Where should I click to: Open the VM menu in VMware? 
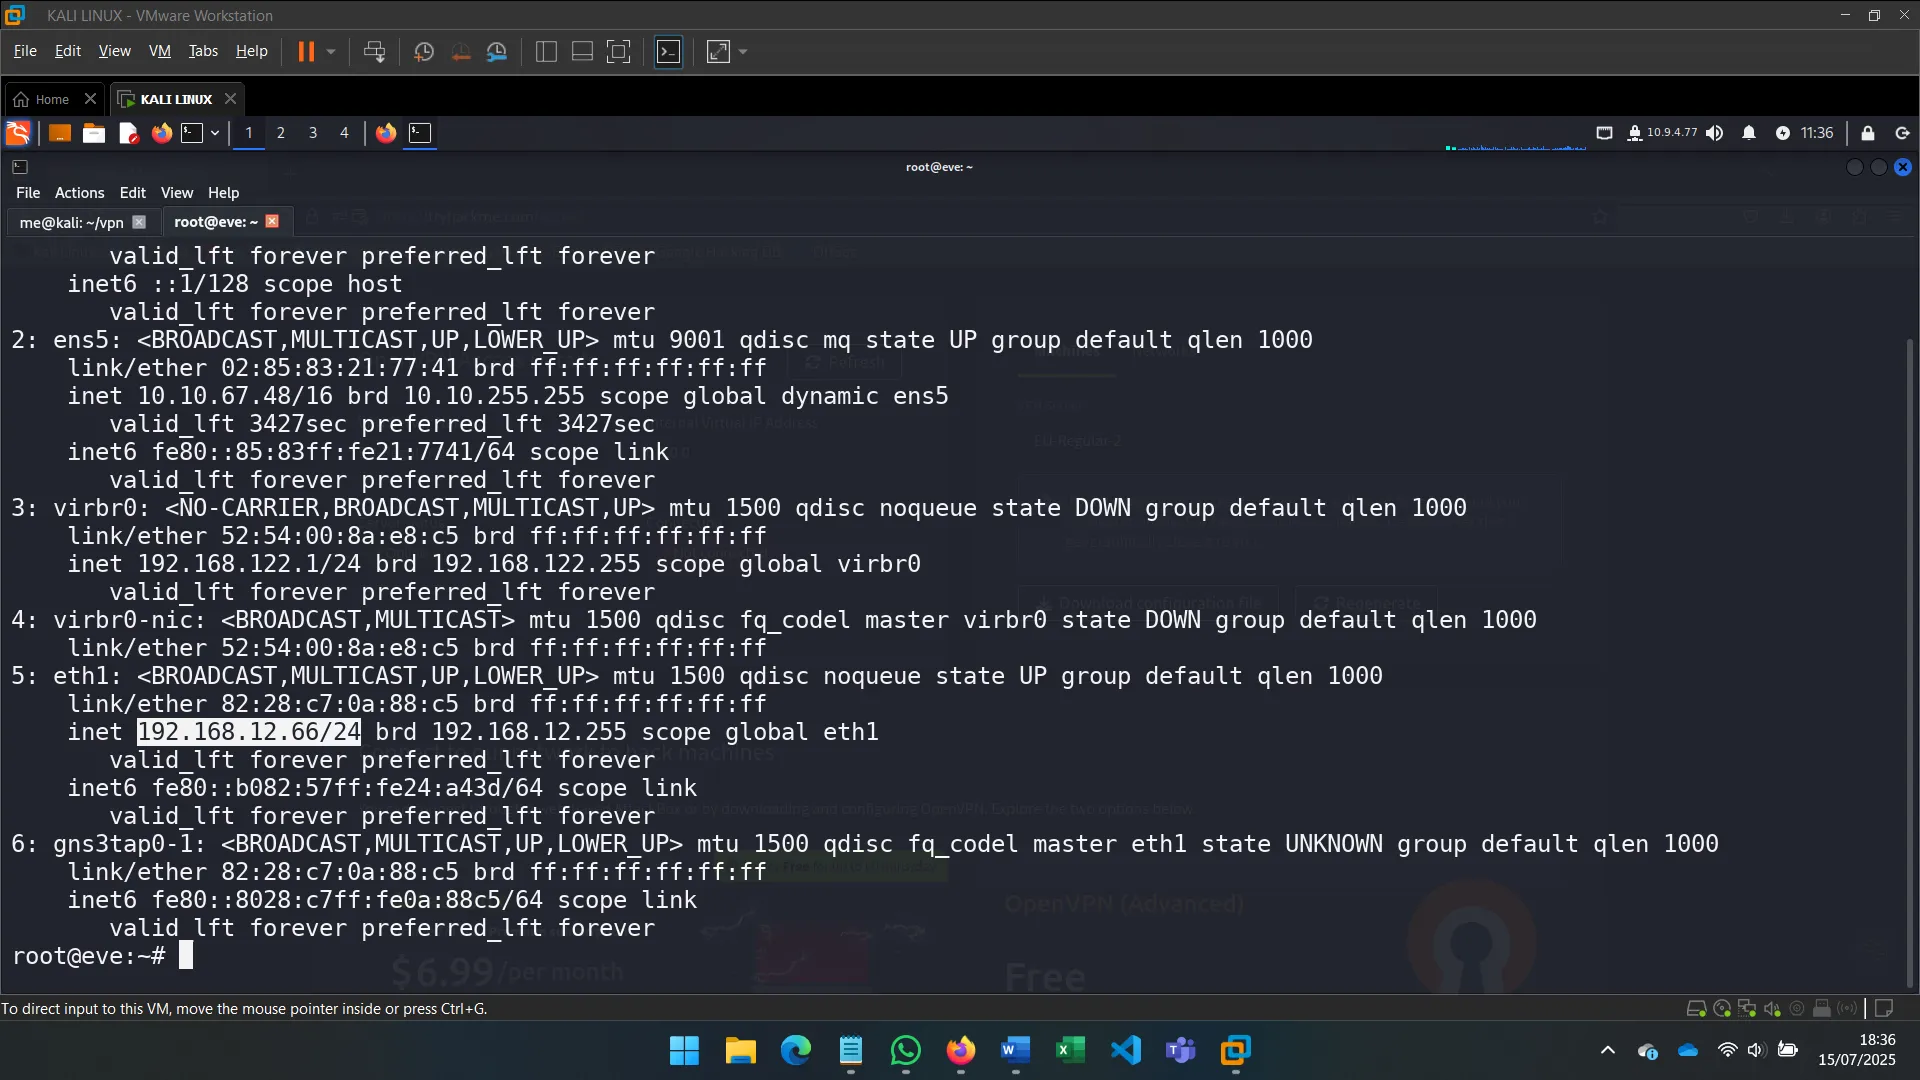[158, 51]
